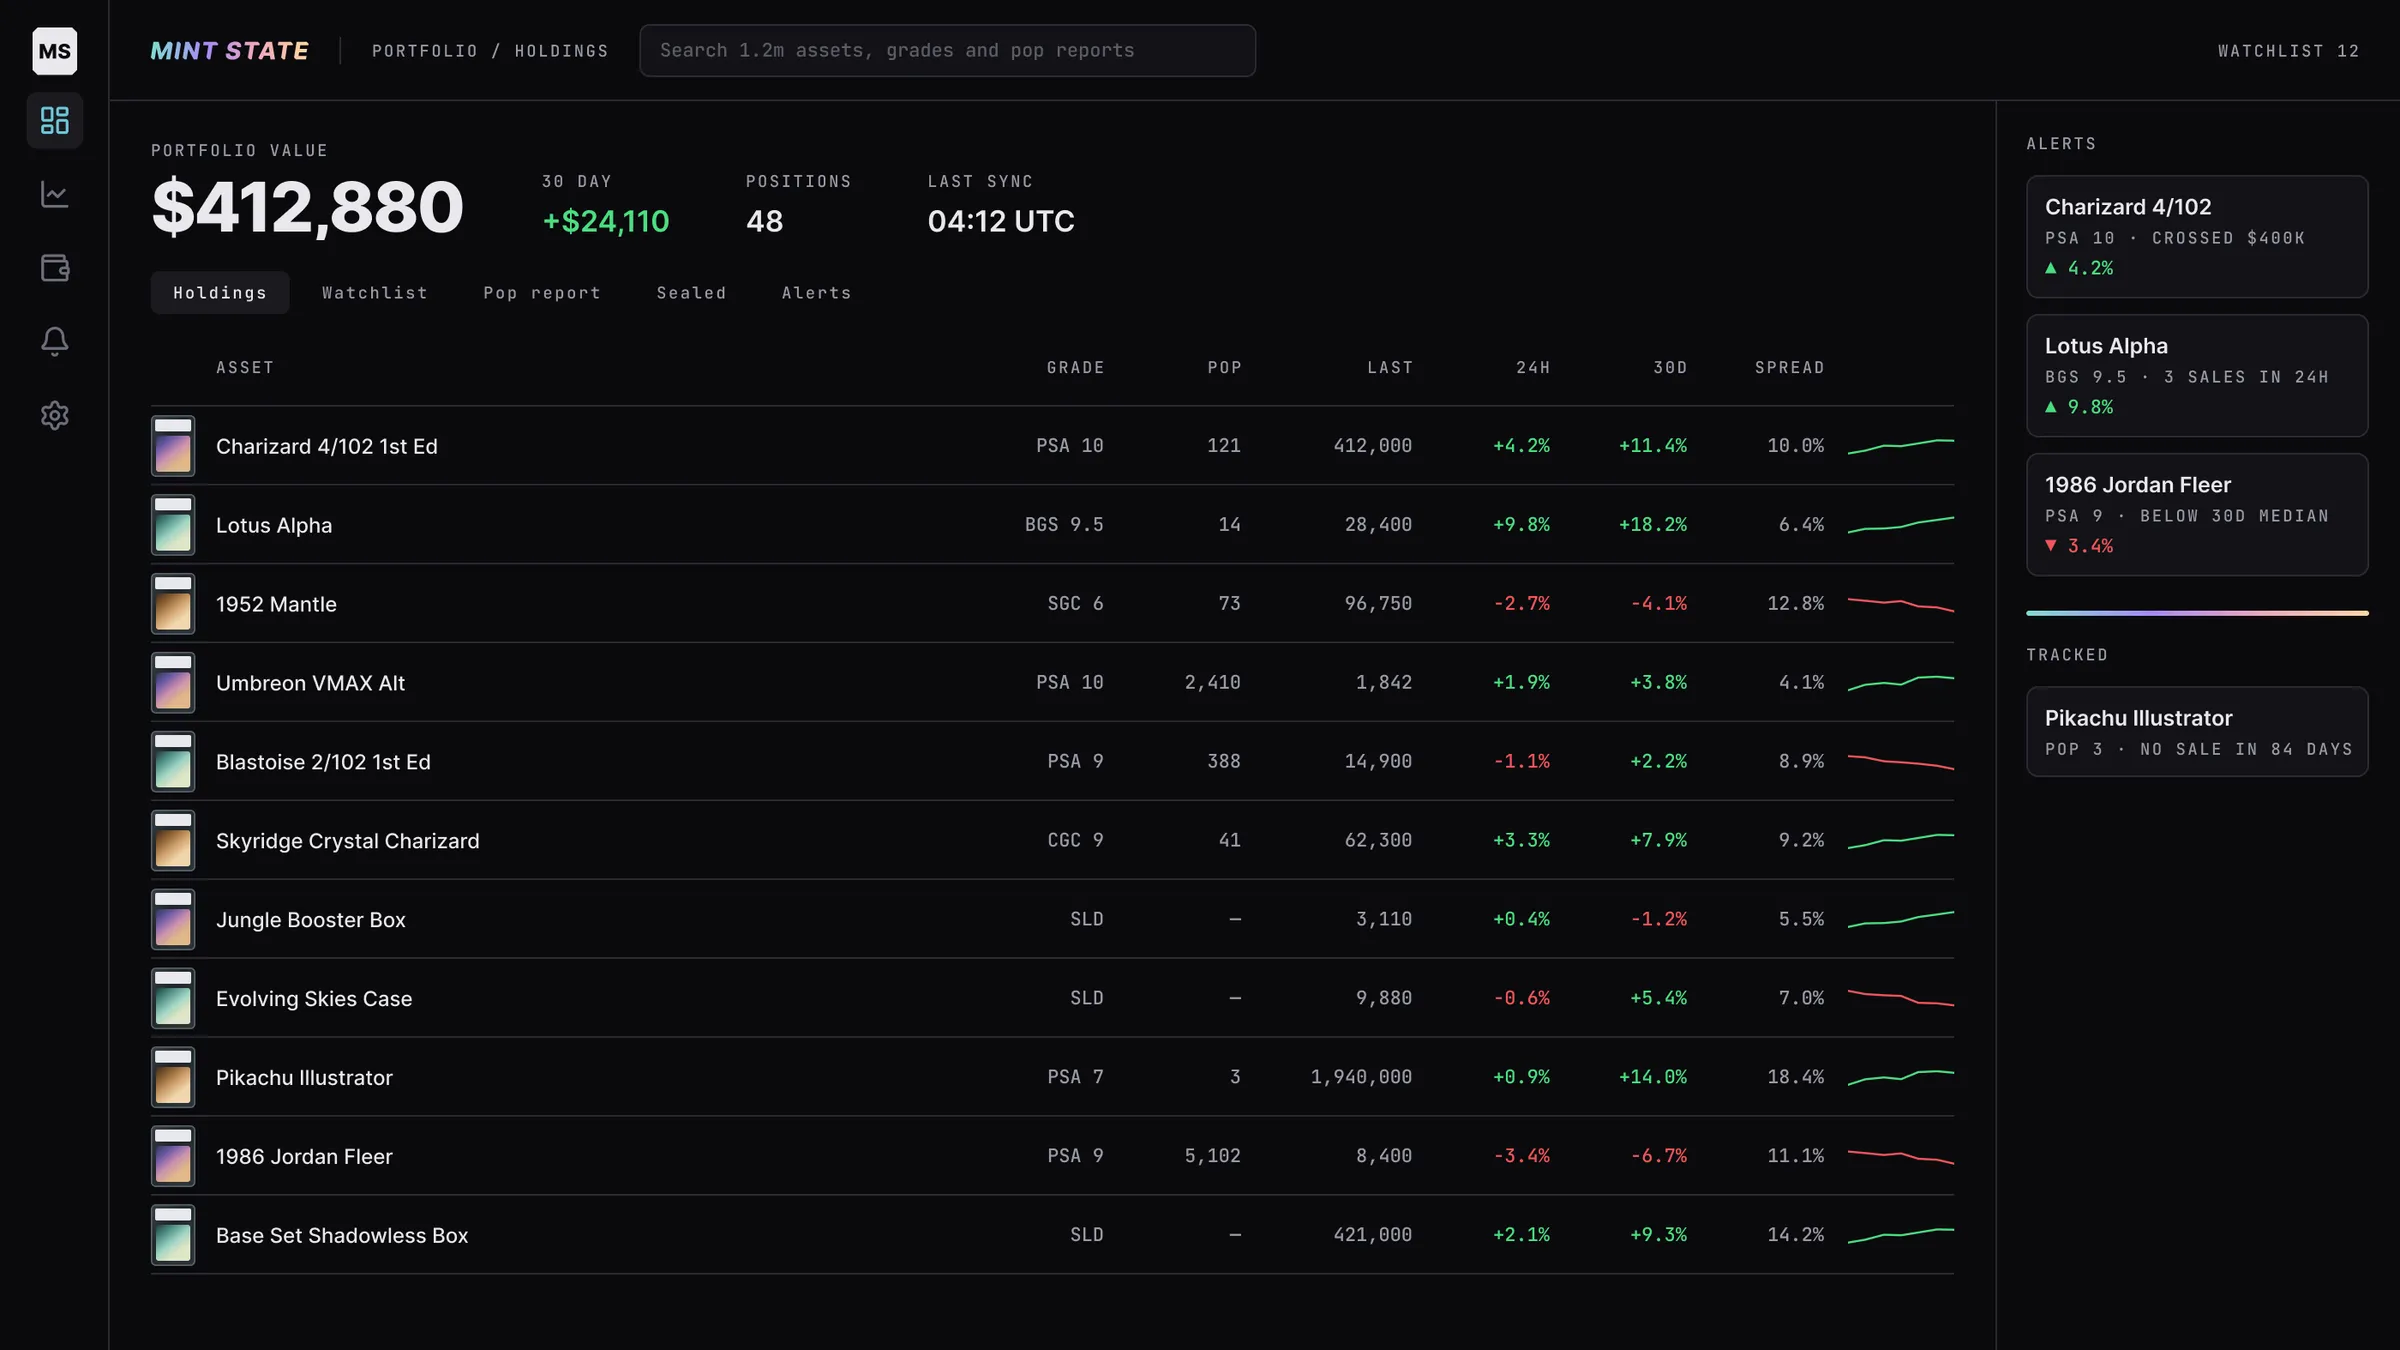Click the Lotus Alpha row card thumbnail
This screenshot has width=2400, height=1350.
(x=173, y=525)
